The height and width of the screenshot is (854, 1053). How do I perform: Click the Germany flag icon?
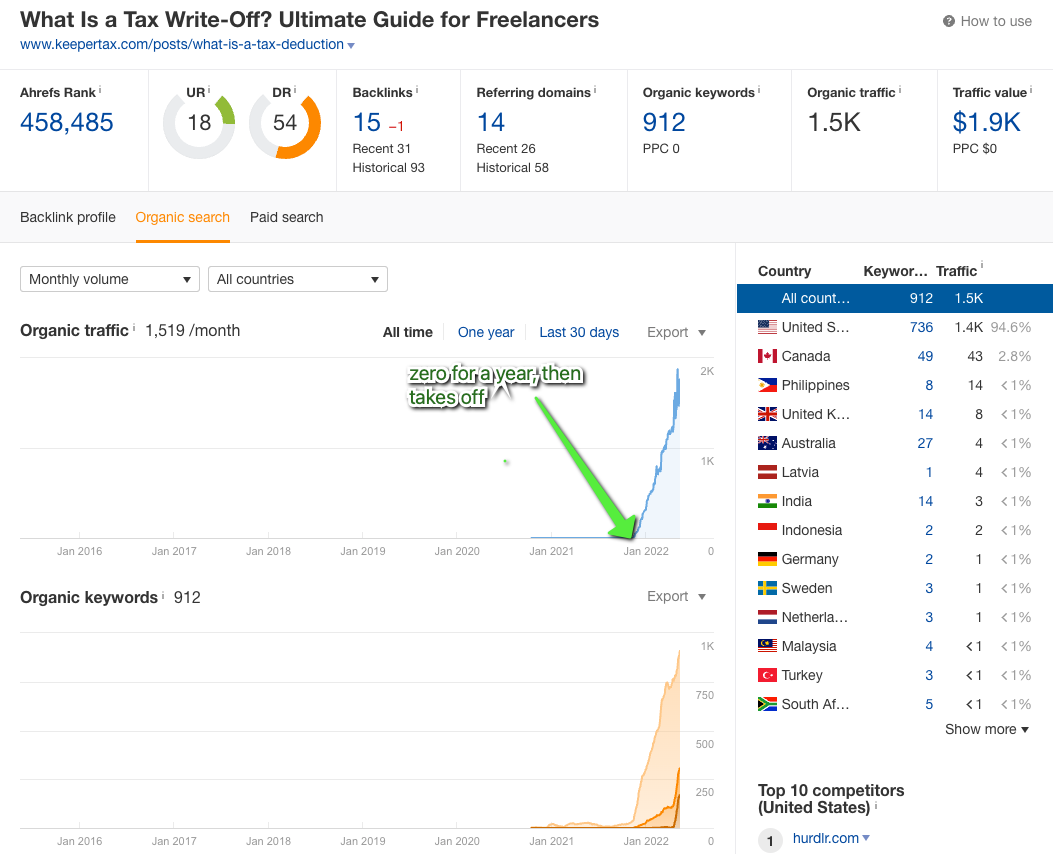pos(767,559)
